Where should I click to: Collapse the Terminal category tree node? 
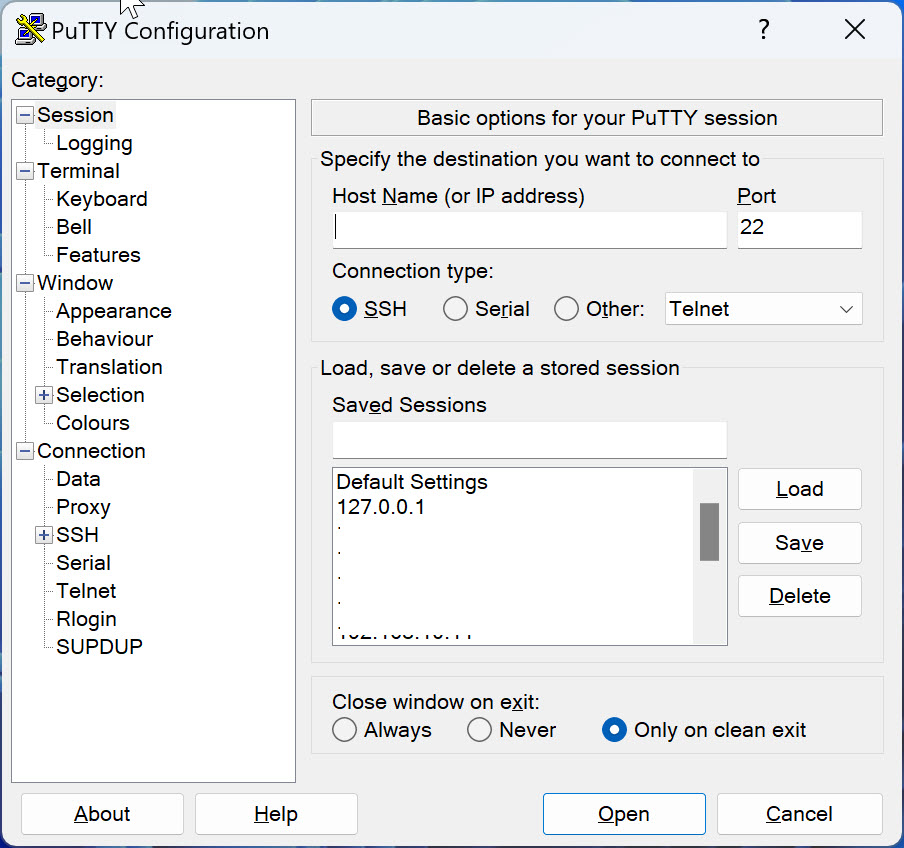(25, 171)
